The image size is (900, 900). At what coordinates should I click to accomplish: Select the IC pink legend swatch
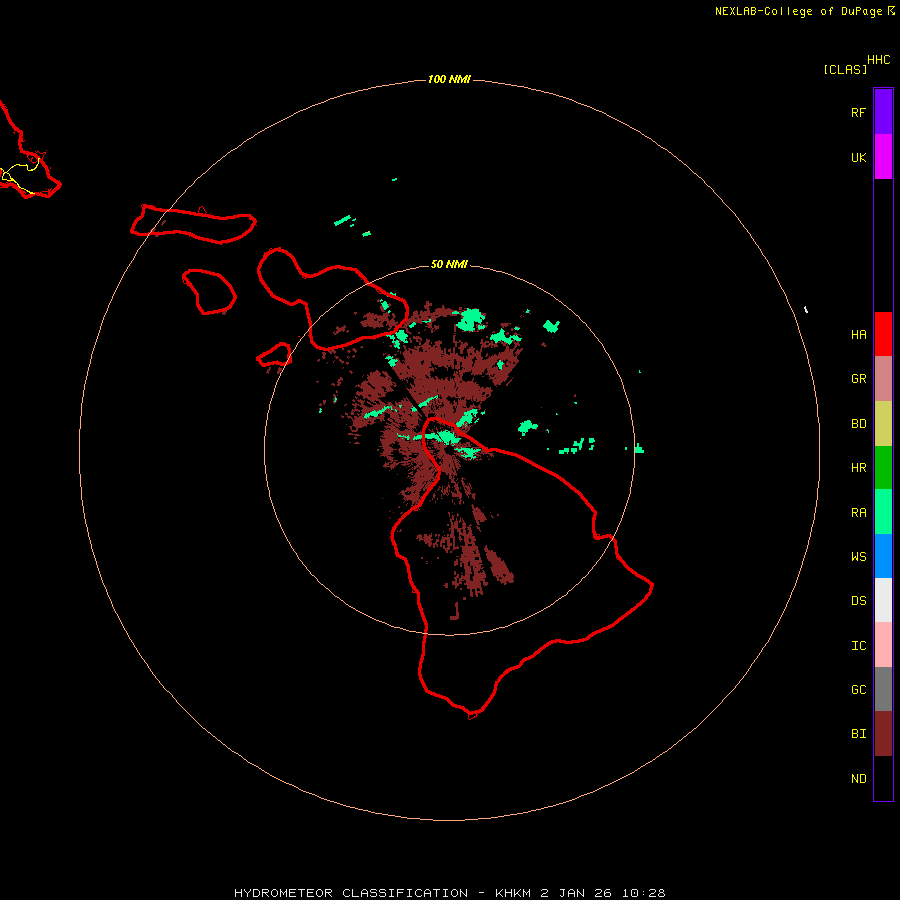click(x=883, y=645)
